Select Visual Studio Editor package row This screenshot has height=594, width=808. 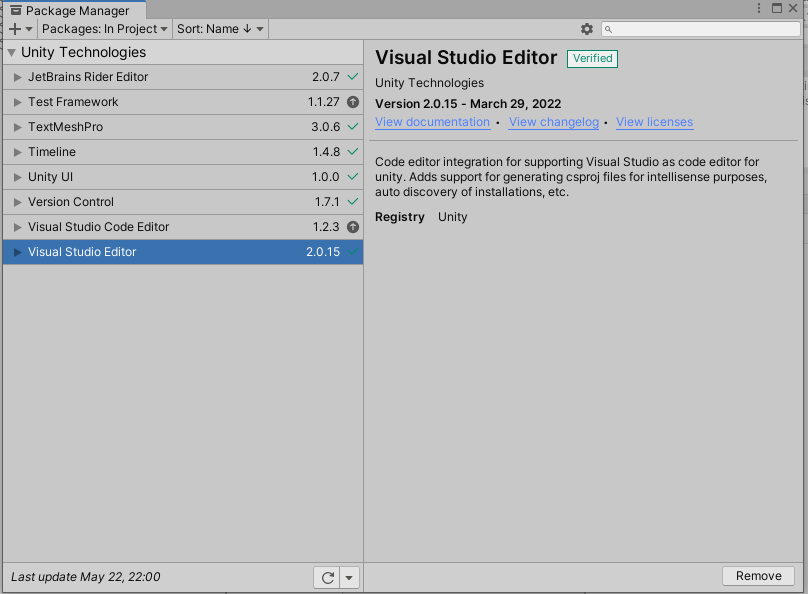pos(183,252)
